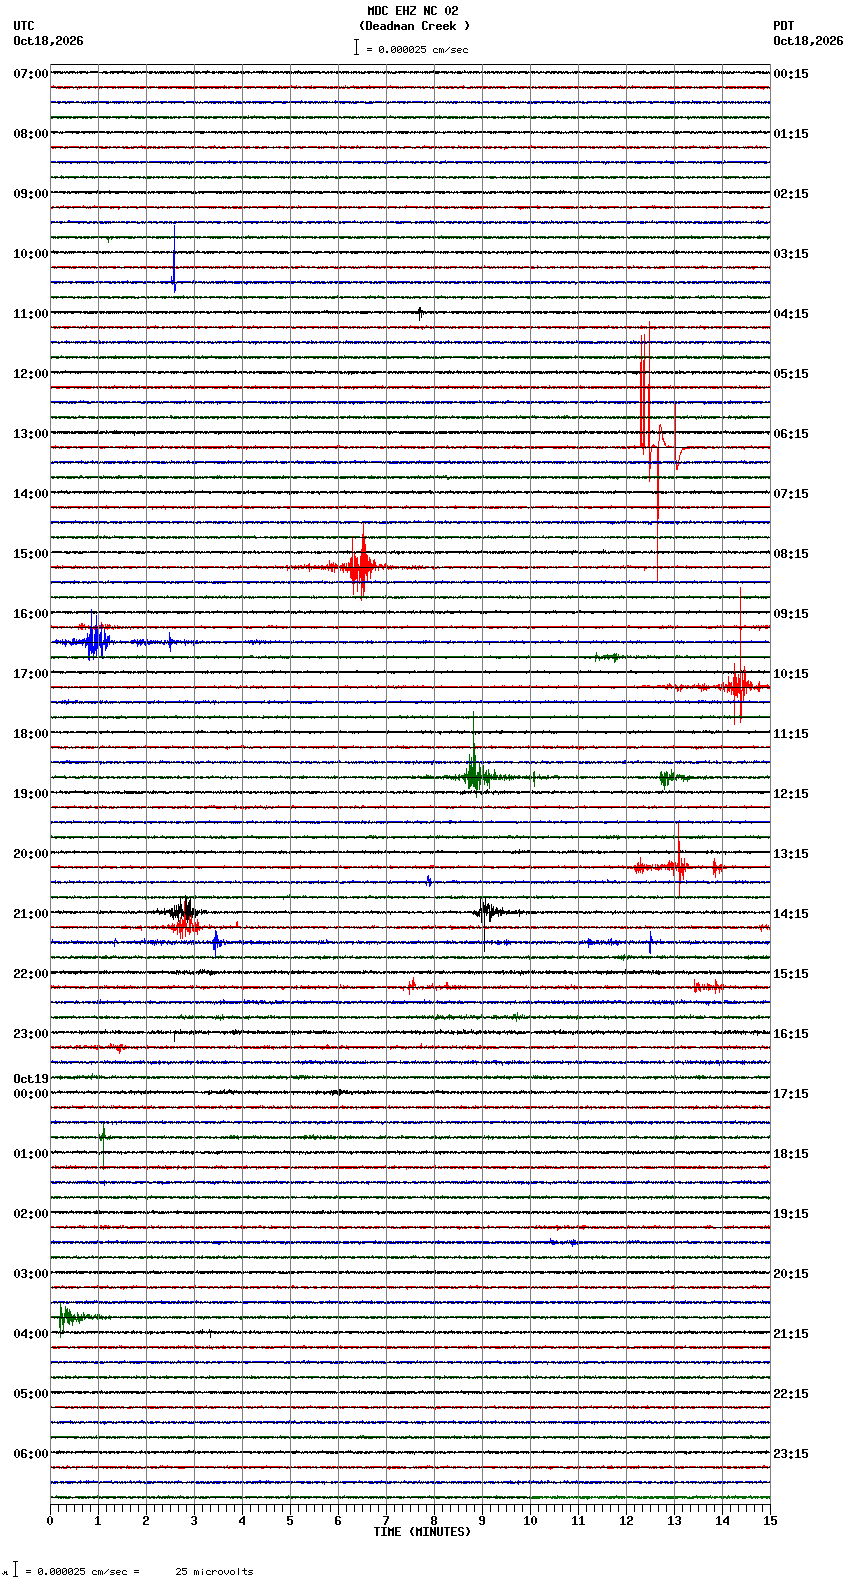Image resolution: width=850 pixels, height=1584 pixels.
Task: Click the 08:00 UTC time label
Action: click(x=31, y=134)
